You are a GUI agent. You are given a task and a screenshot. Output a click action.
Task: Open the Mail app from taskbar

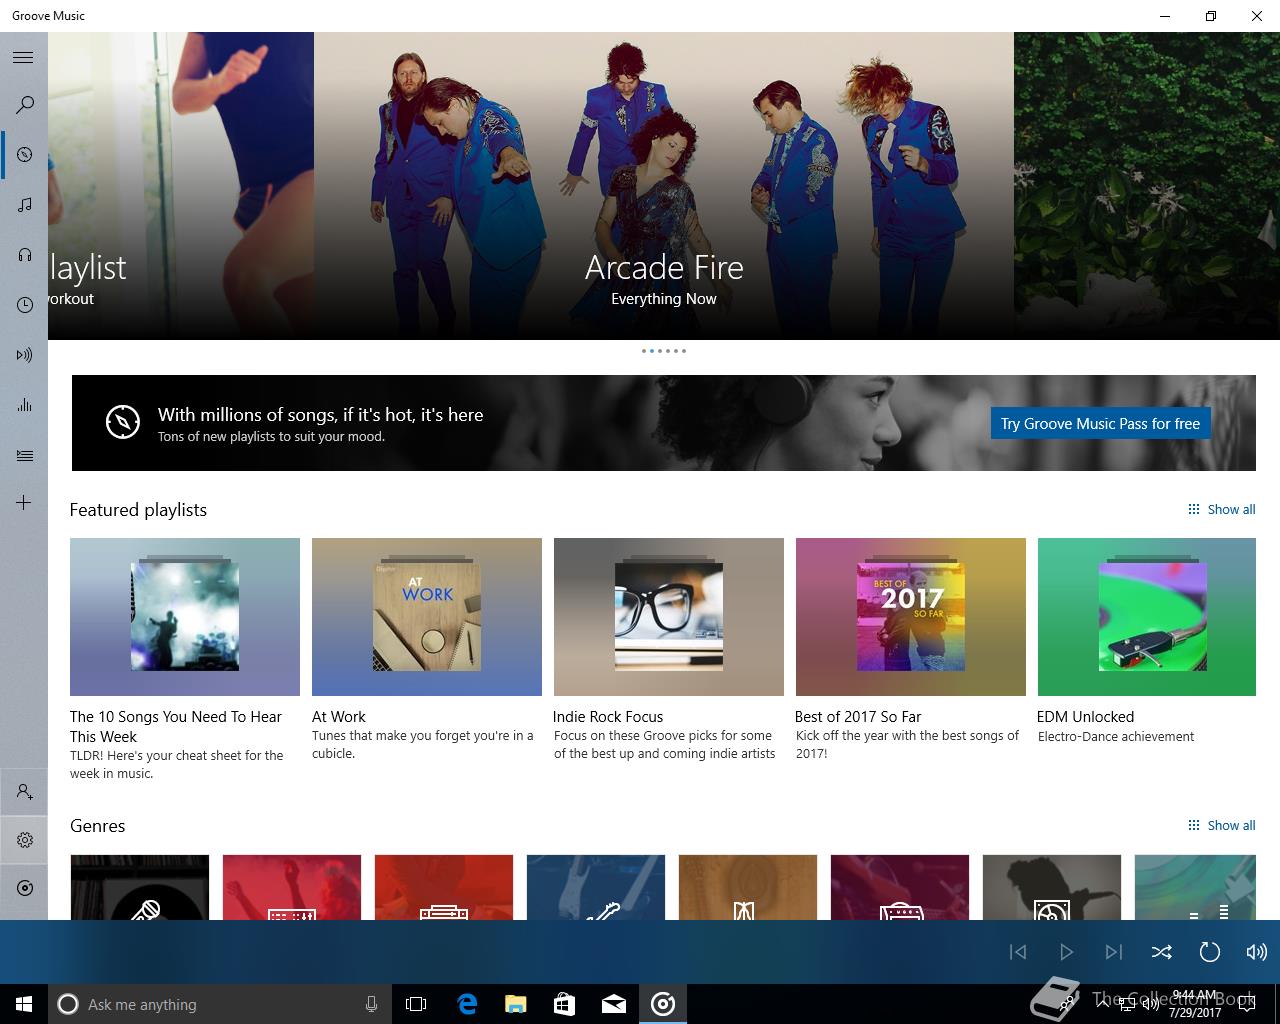tap(614, 1004)
